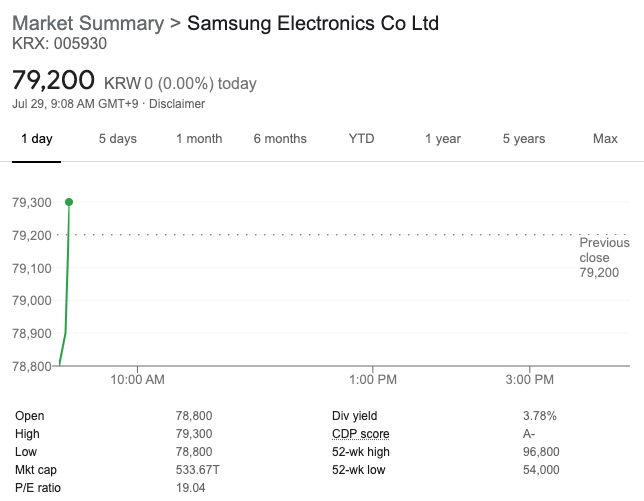Select the 1 day tab

37,139
